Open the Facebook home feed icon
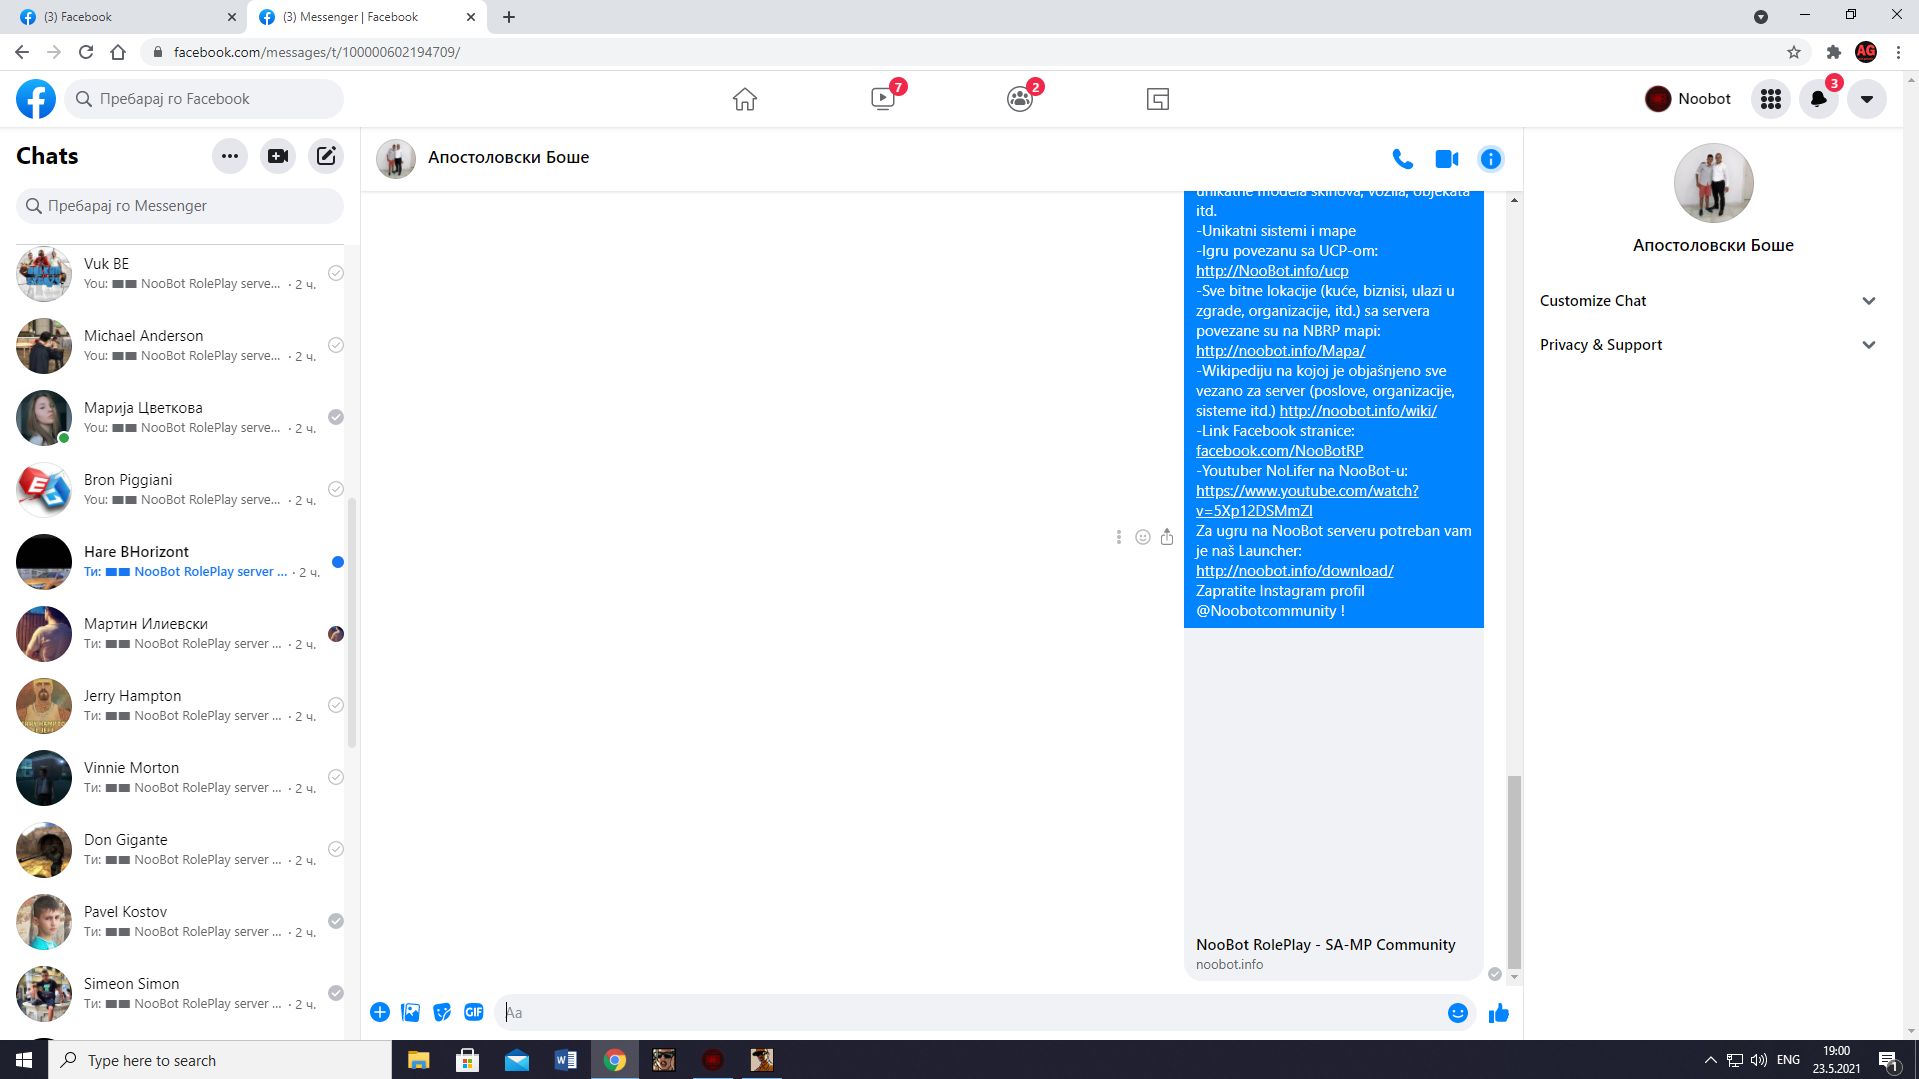Viewport: 1919px width, 1079px height. [x=744, y=99]
